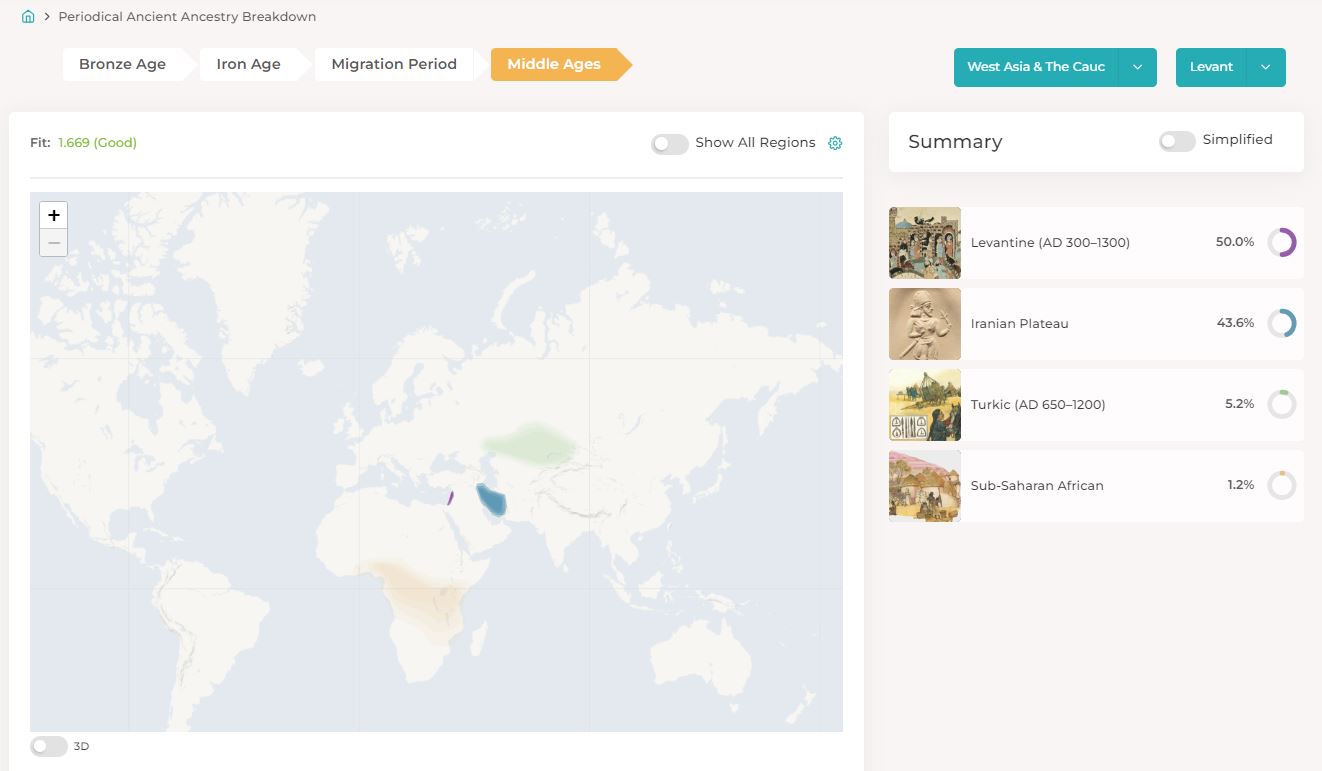Click the 5.2% Turkic value

(x=1240, y=404)
